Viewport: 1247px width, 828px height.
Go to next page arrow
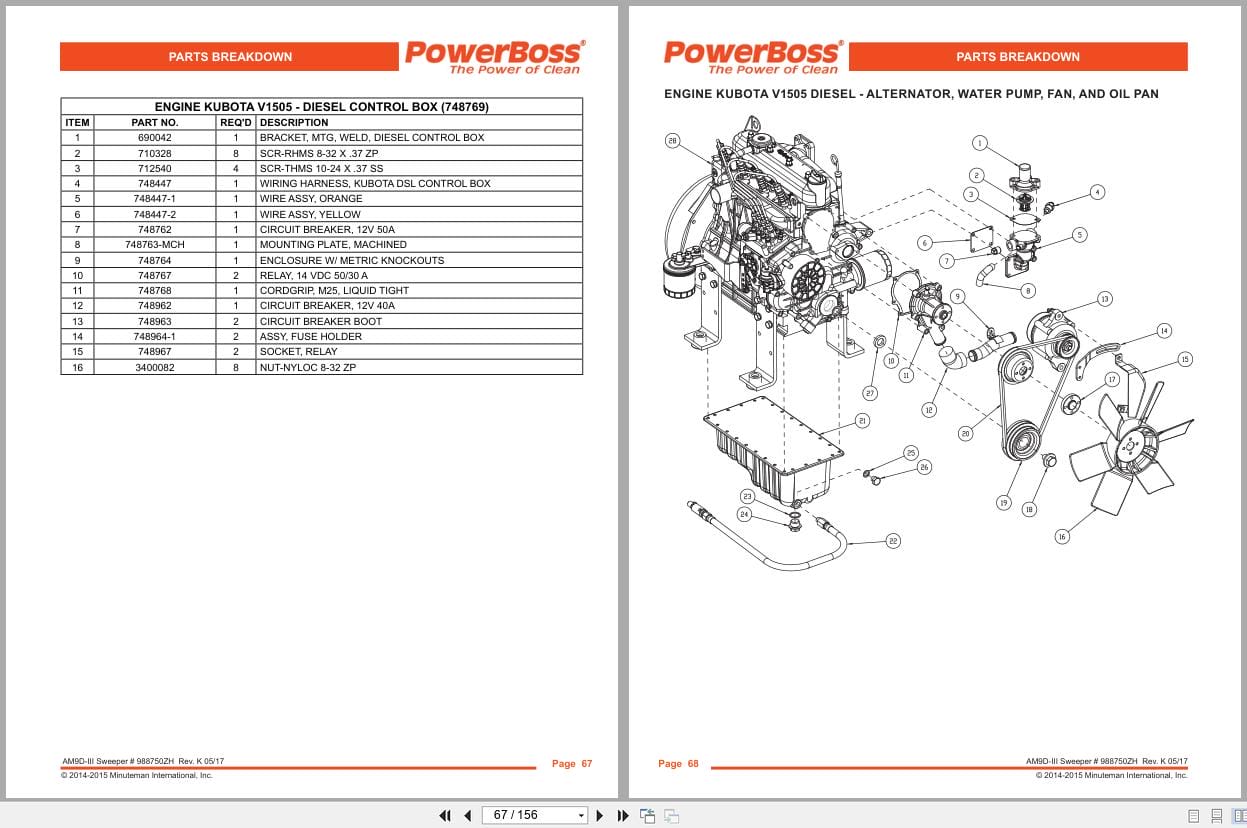coord(600,816)
